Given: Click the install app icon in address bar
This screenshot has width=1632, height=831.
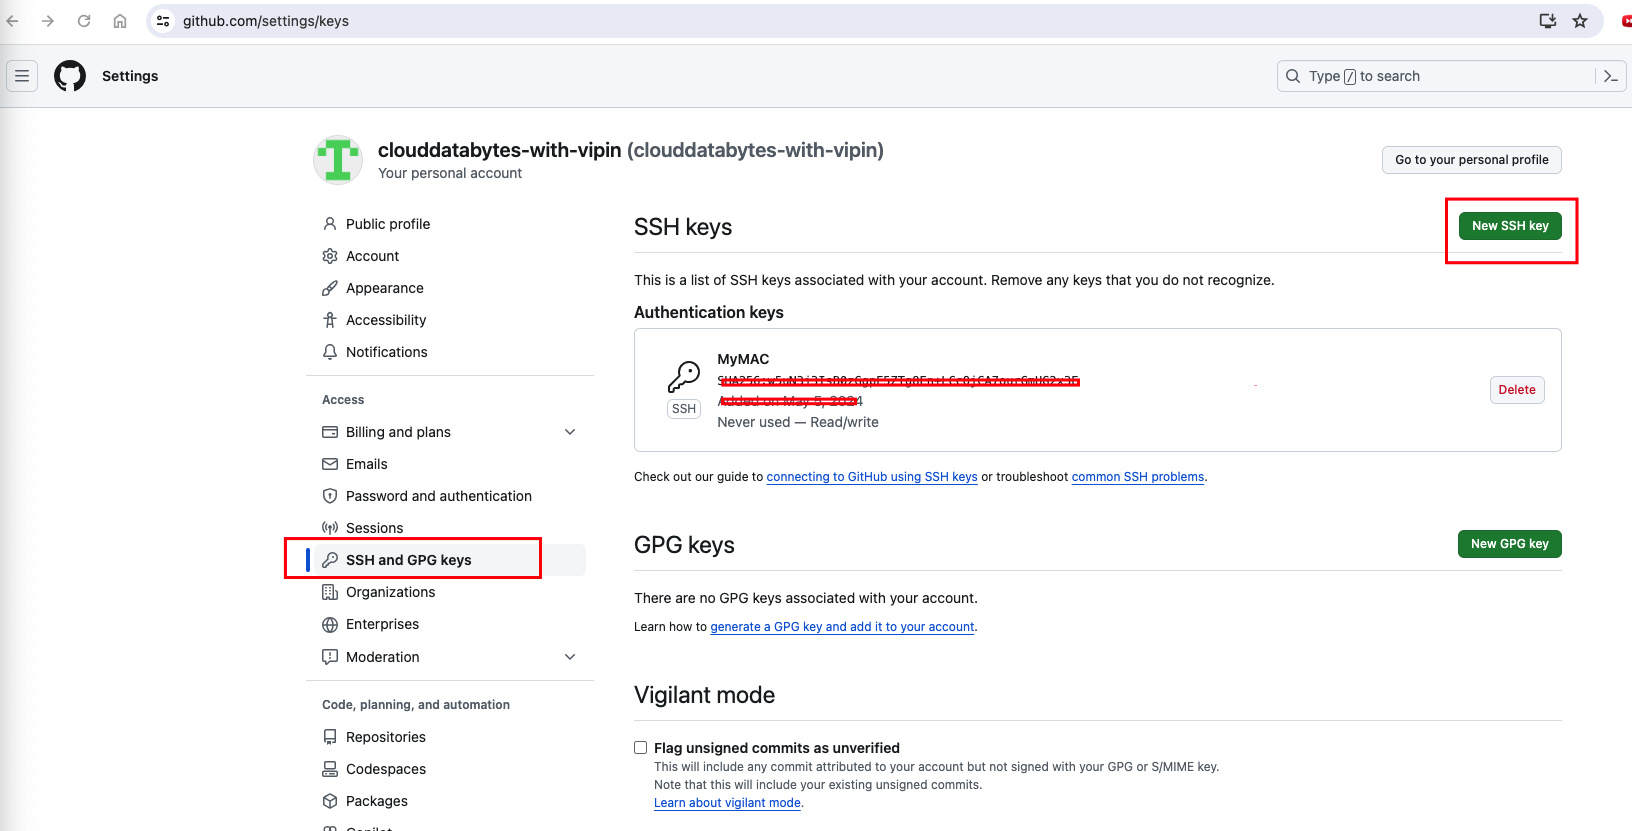Looking at the screenshot, I should 1547,21.
